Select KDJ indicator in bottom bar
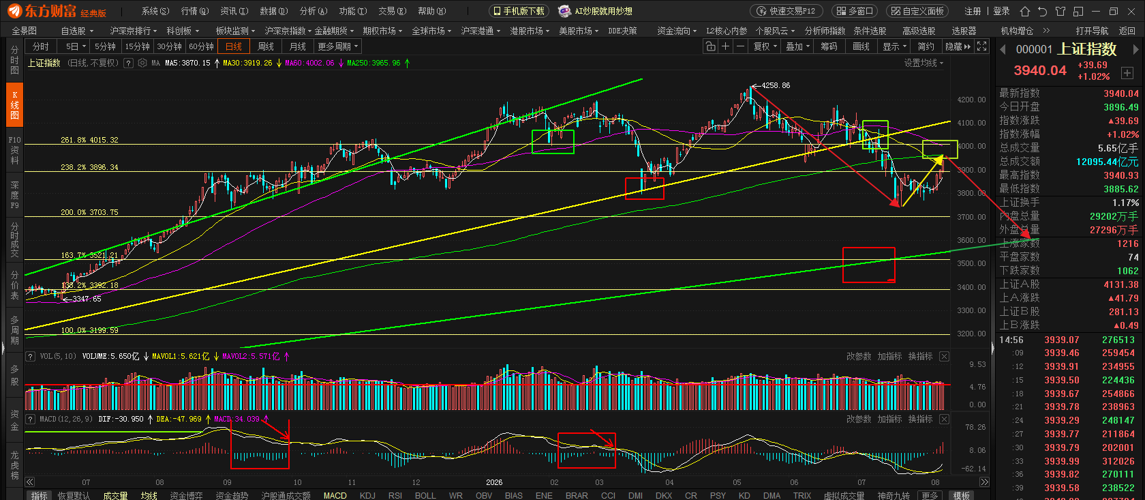This screenshot has width=1145, height=500. point(367,495)
